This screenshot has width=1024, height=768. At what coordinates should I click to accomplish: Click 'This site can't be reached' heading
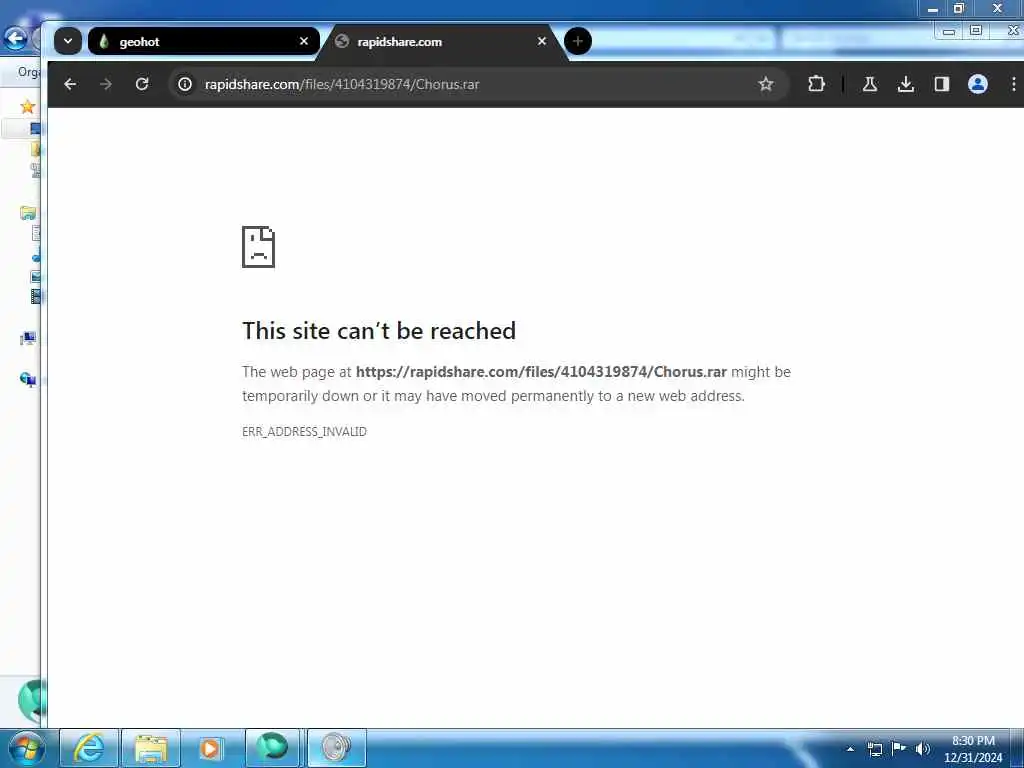click(379, 330)
